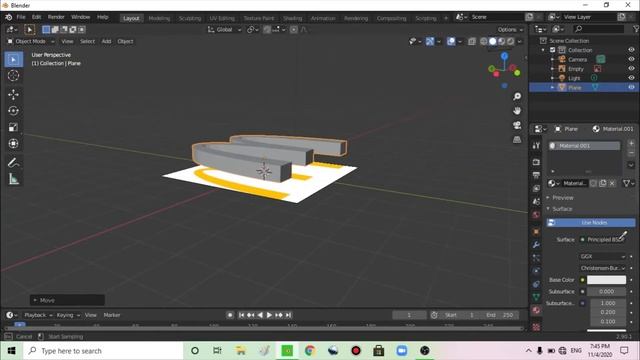Select the Cursor tool
The width and height of the screenshot is (640, 360).
point(13,76)
